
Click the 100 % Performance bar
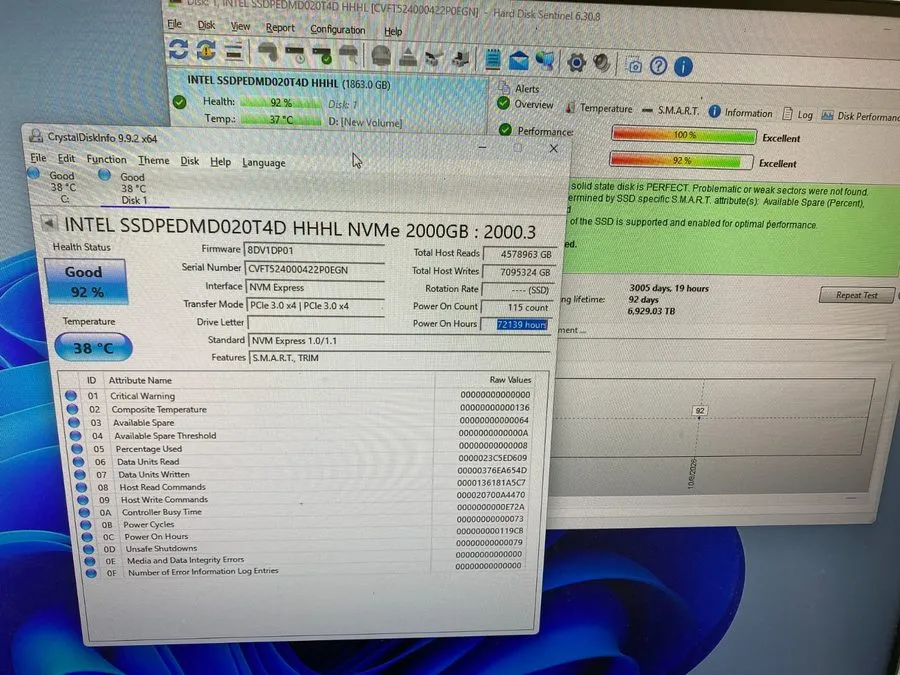tap(684, 135)
